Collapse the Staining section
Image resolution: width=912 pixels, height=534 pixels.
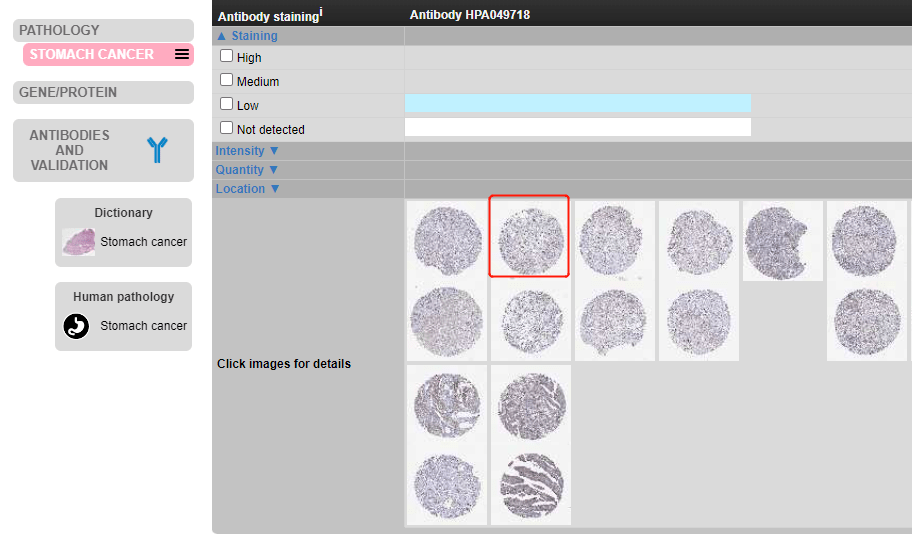click(x=247, y=36)
